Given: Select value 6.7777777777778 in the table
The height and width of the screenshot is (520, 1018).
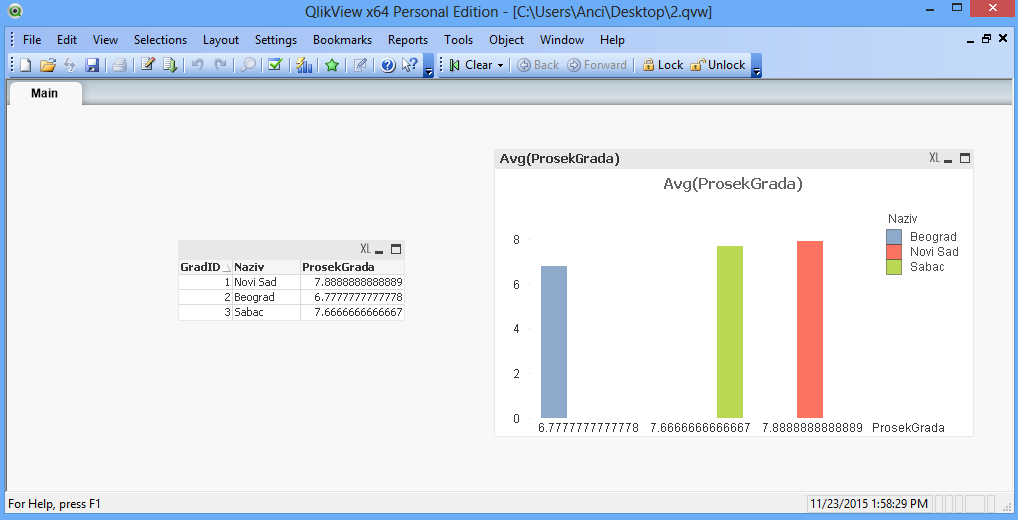Looking at the screenshot, I should pyautogui.click(x=353, y=297).
